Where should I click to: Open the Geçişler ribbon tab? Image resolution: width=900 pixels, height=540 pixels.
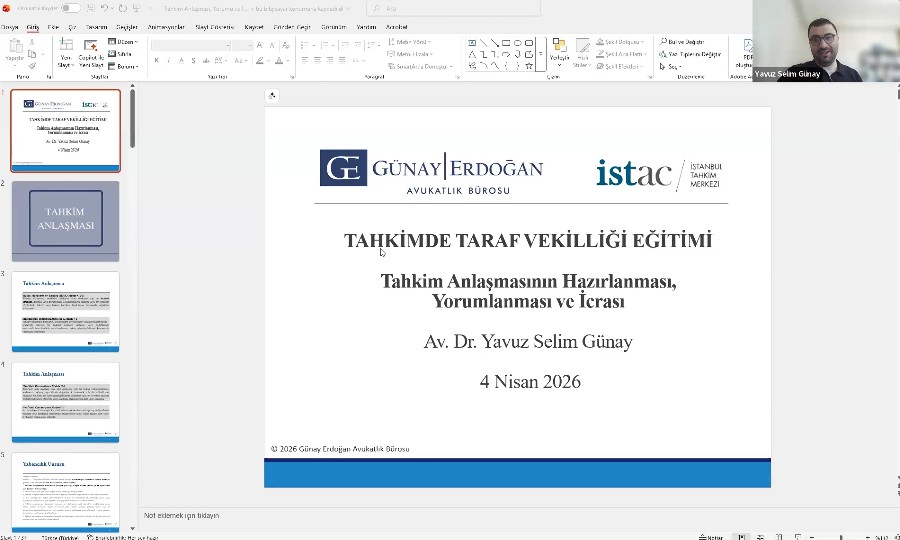[x=127, y=27]
